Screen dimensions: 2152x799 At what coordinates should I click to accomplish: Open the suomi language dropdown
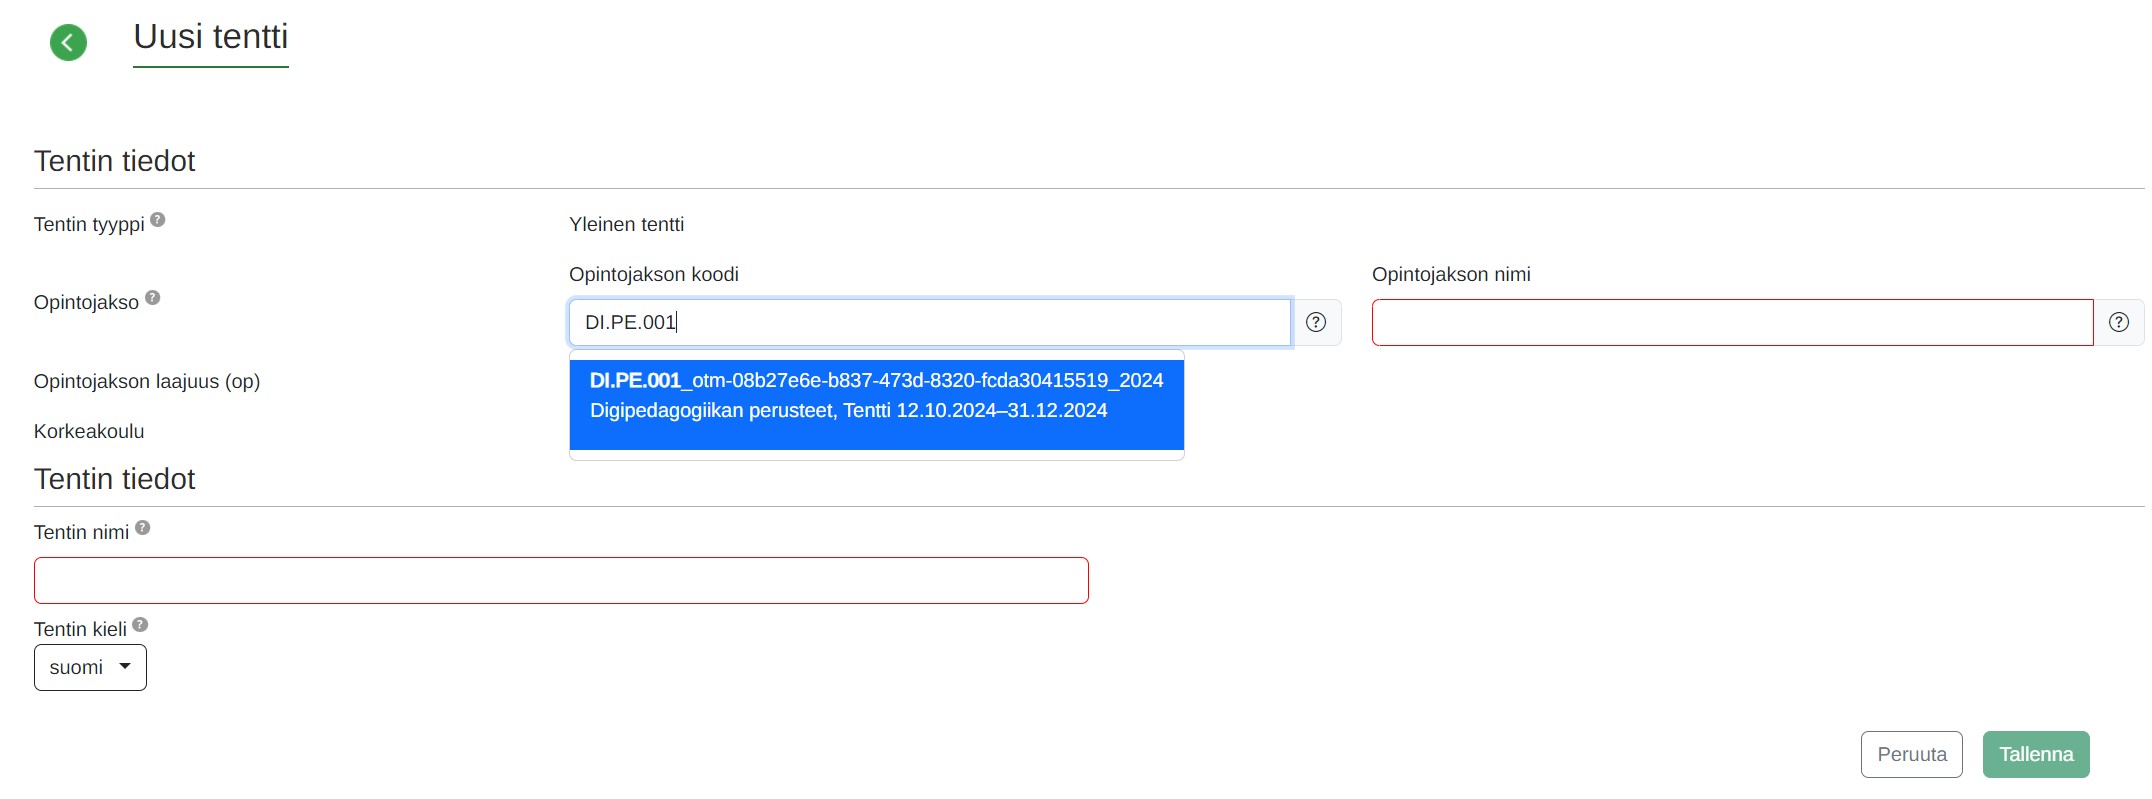(x=90, y=667)
